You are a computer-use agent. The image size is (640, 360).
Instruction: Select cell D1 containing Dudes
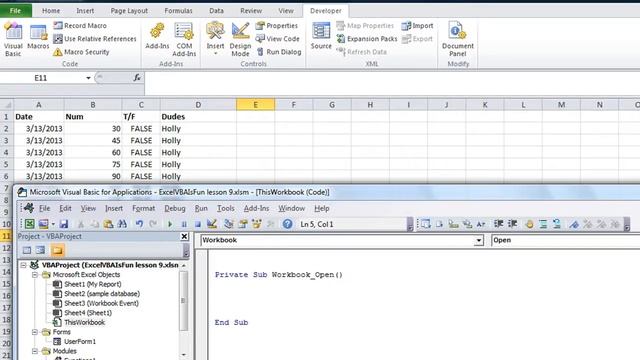[x=198, y=117]
